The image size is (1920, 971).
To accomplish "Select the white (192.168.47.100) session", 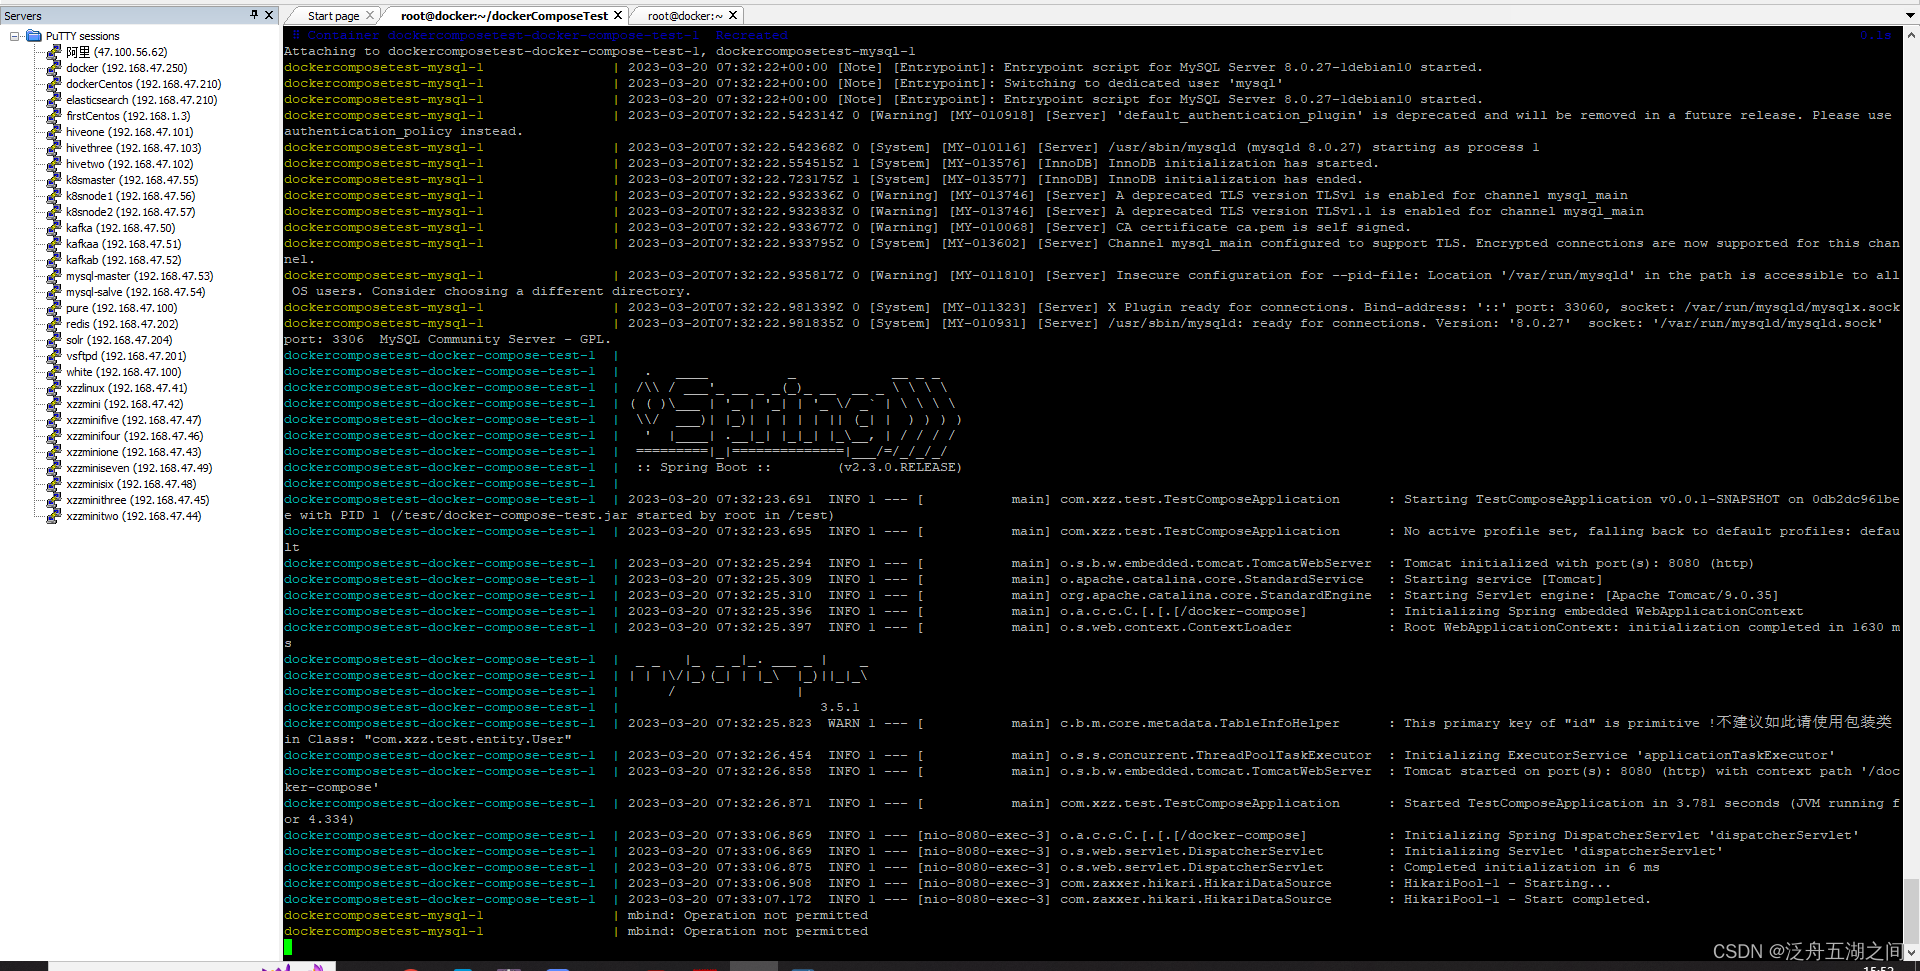I will coord(124,372).
